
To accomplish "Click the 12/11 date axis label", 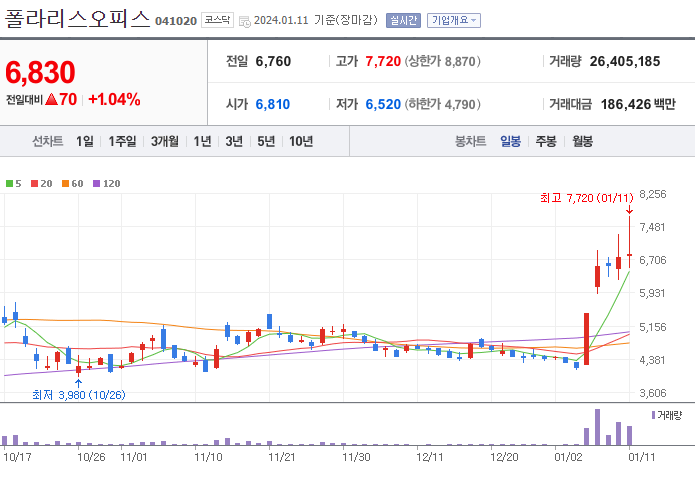I will (430, 457).
